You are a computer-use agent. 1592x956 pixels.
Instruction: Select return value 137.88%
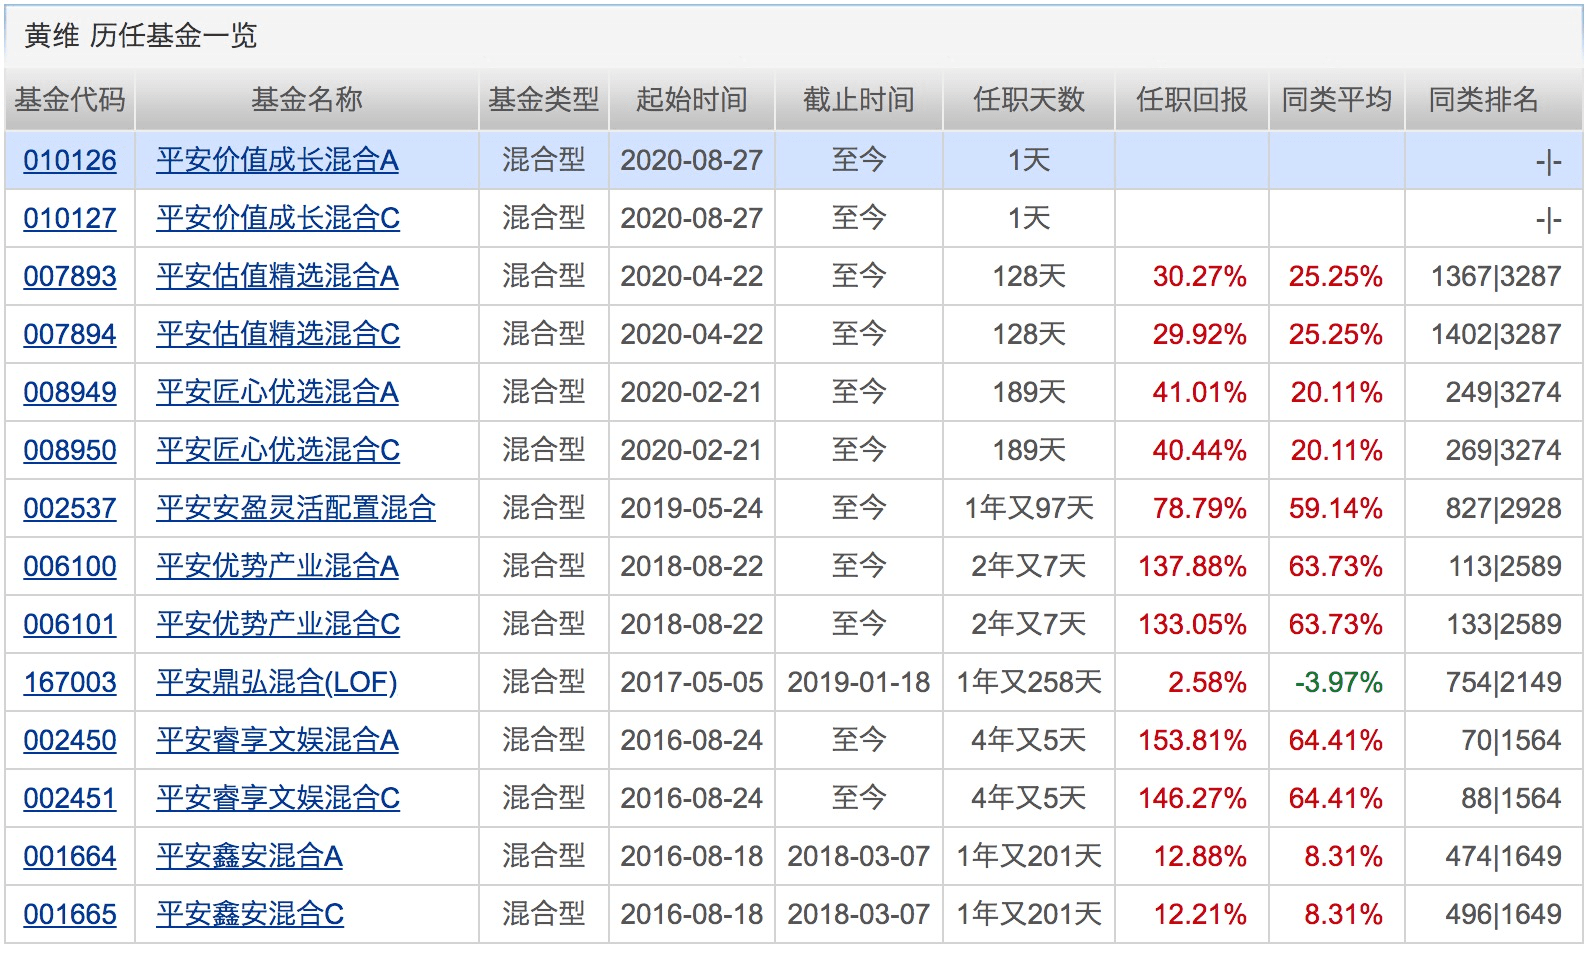pos(1192,566)
